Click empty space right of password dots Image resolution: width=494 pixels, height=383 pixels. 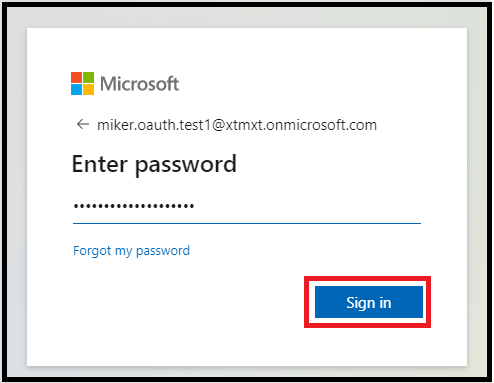(x=307, y=206)
